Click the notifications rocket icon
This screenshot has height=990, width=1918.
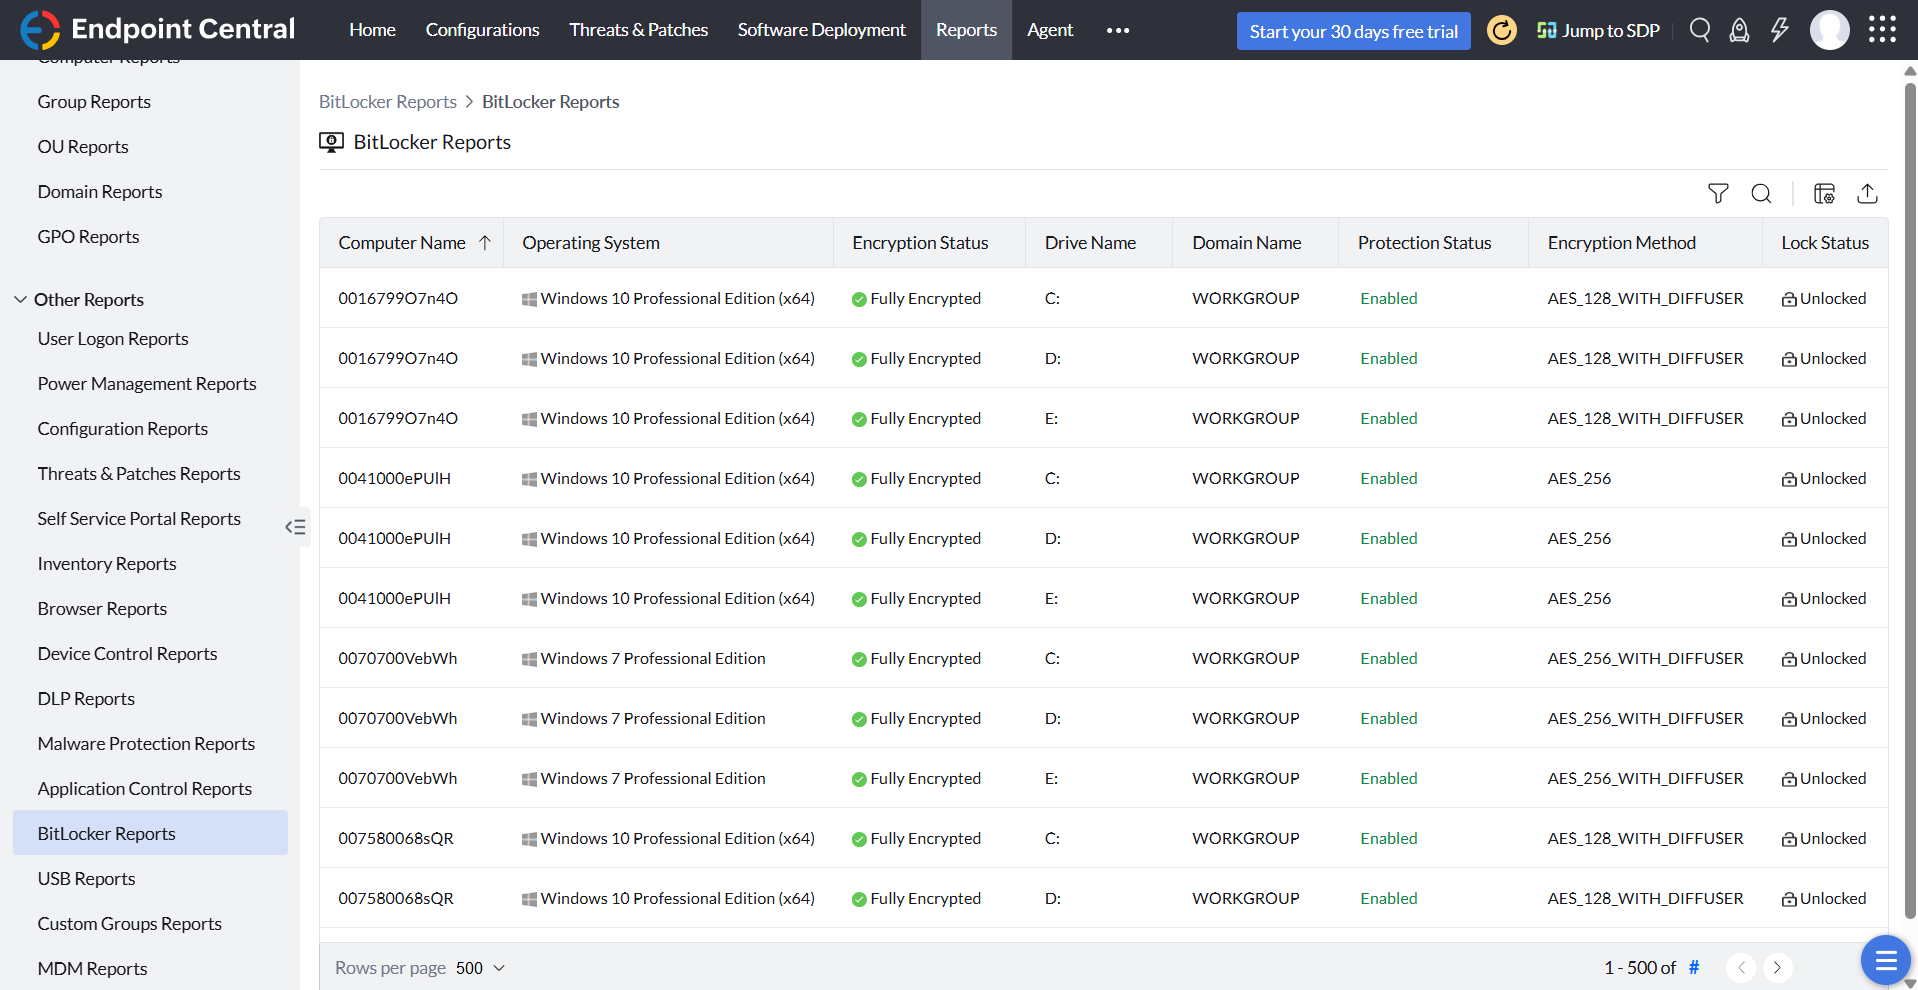[1739, 30]
